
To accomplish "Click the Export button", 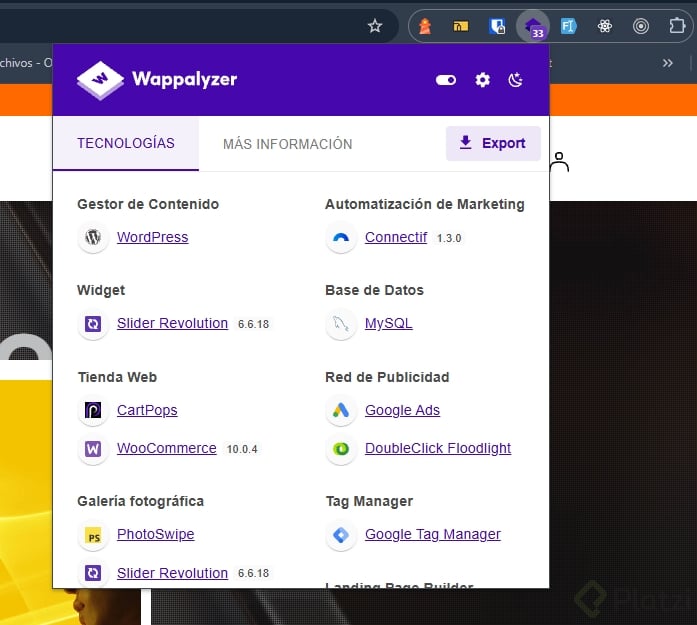I will 493,143.
